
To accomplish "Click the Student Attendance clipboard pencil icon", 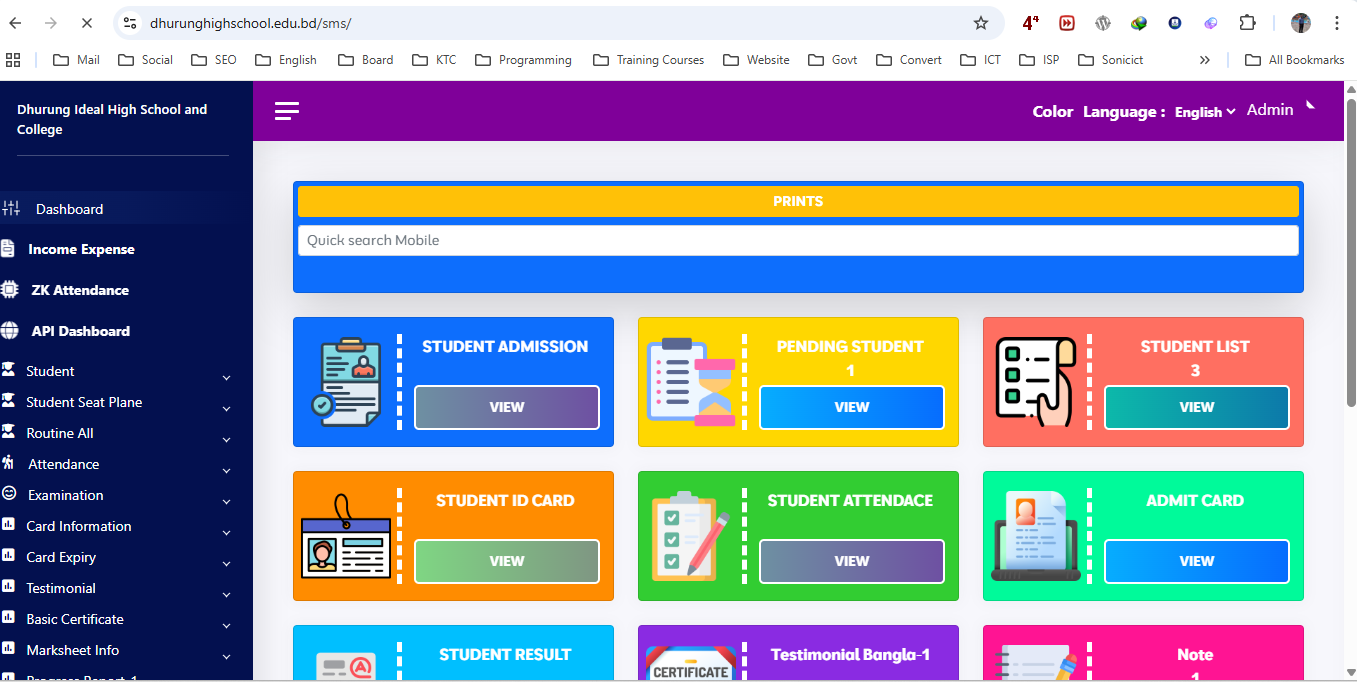I will 690,536.
